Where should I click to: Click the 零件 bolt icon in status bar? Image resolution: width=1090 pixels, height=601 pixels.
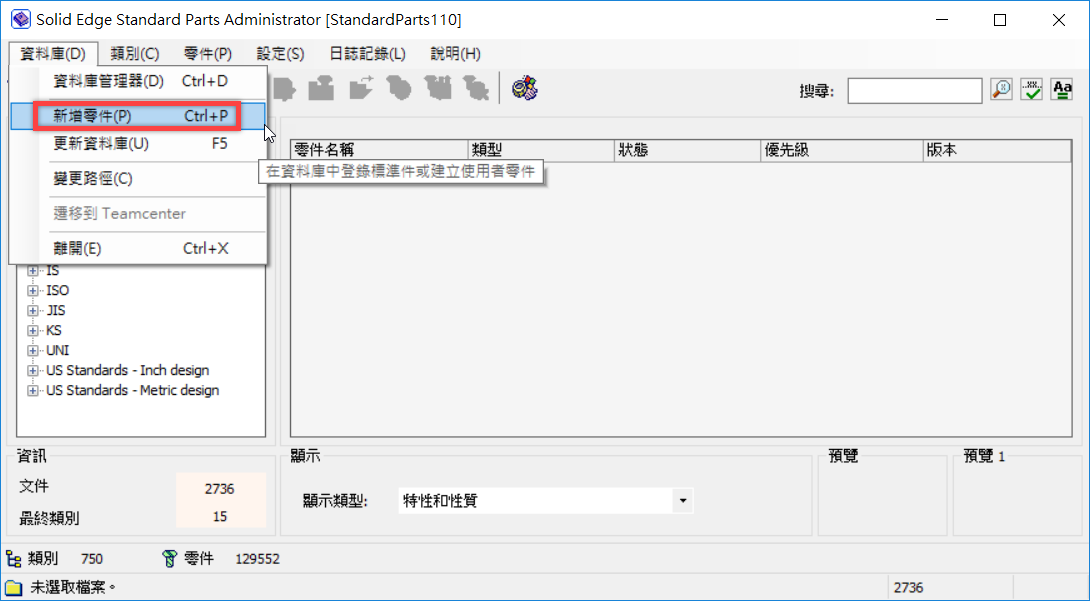[x=170, y=559]
